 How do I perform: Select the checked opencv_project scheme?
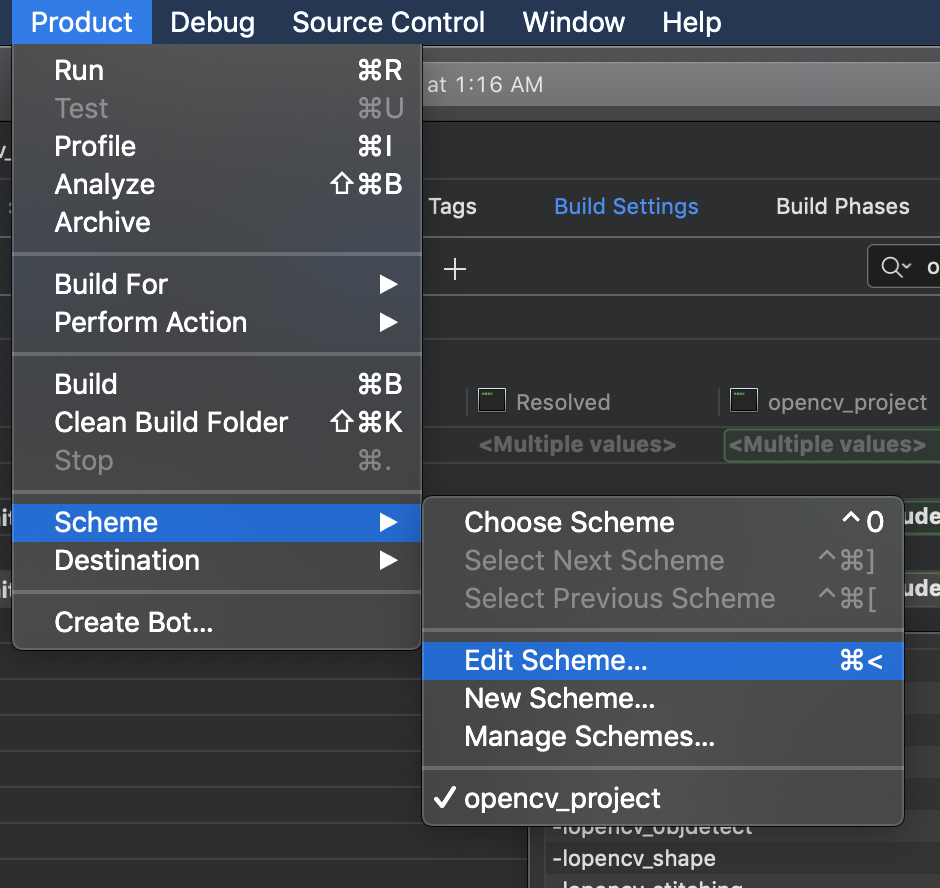pyautogui.click(x=562, y=798)
